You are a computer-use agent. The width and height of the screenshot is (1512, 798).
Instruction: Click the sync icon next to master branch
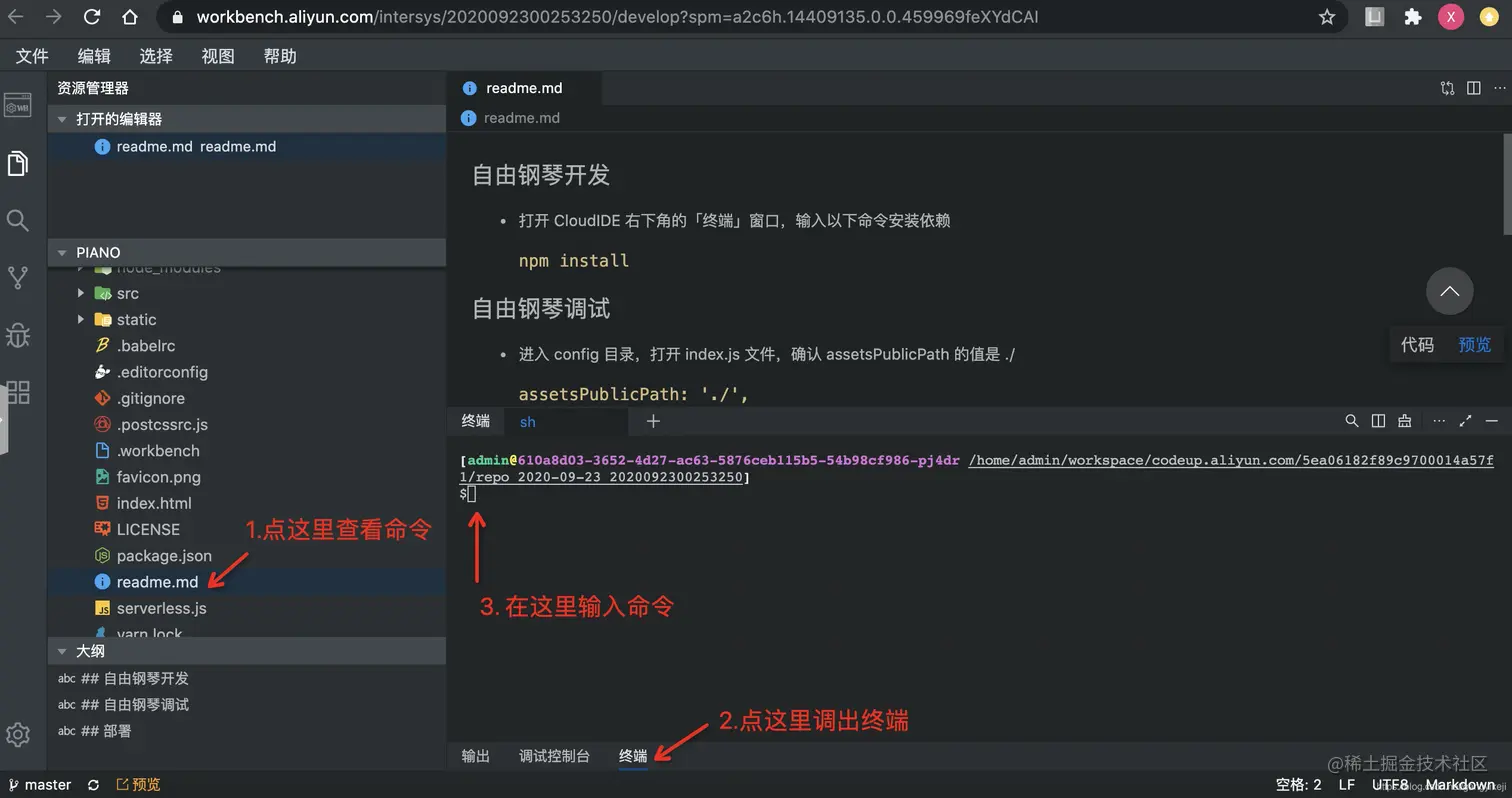click(93, 784)
